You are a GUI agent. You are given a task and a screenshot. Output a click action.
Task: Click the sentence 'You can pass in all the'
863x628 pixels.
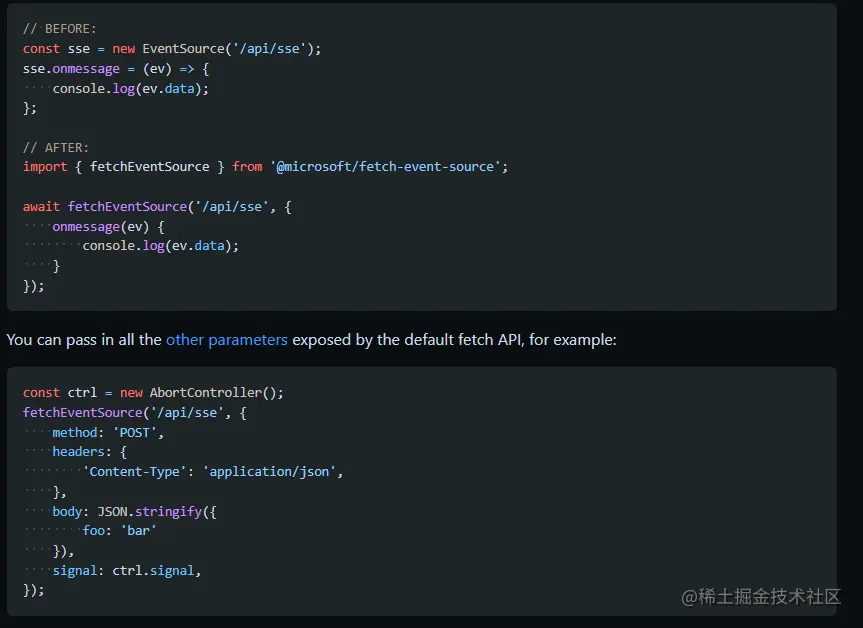84,340
